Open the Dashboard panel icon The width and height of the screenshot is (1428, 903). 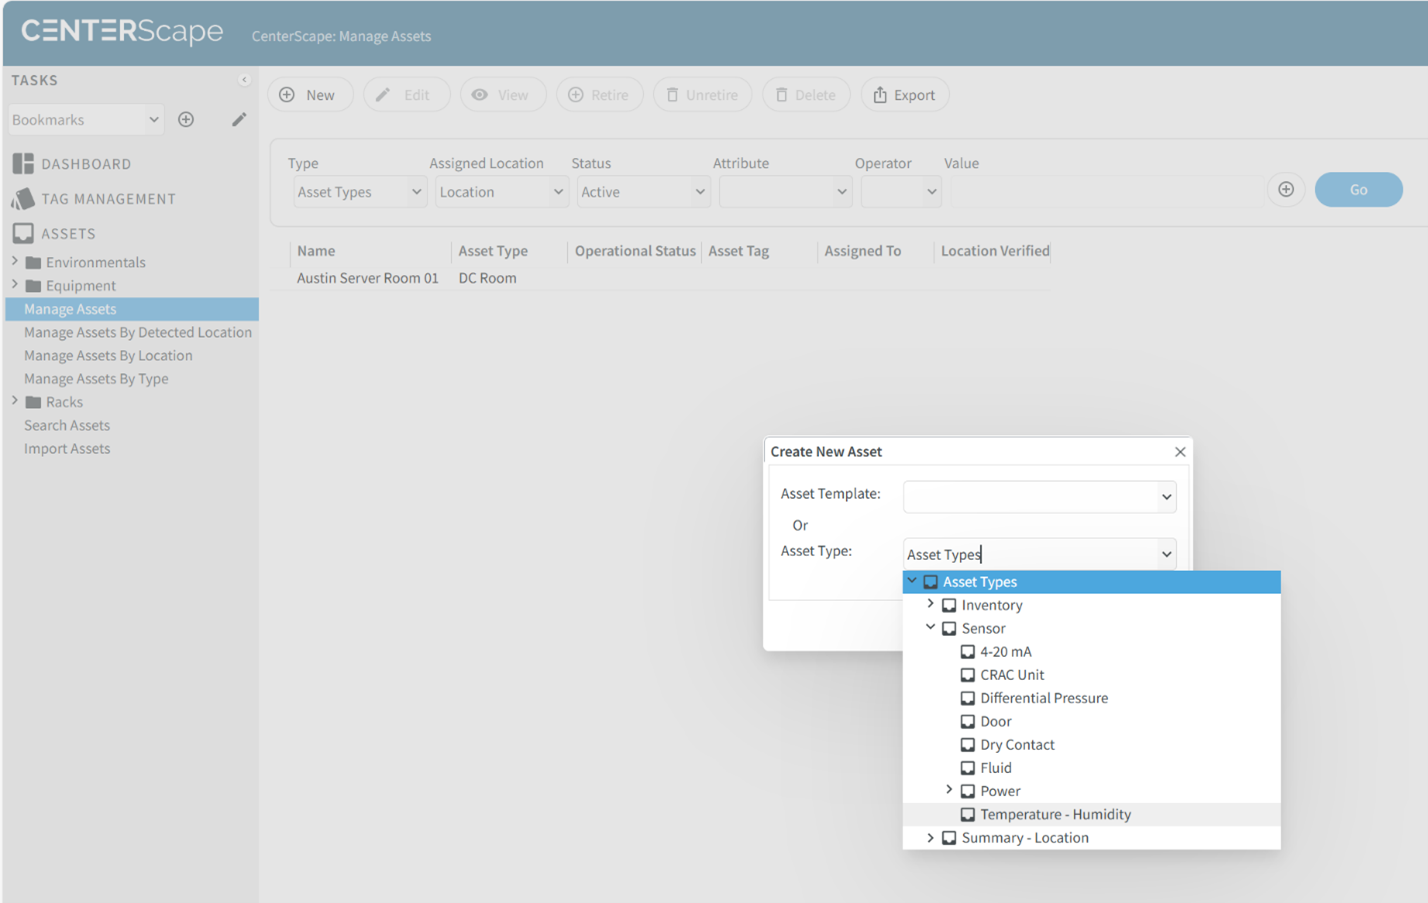[21, 163]
